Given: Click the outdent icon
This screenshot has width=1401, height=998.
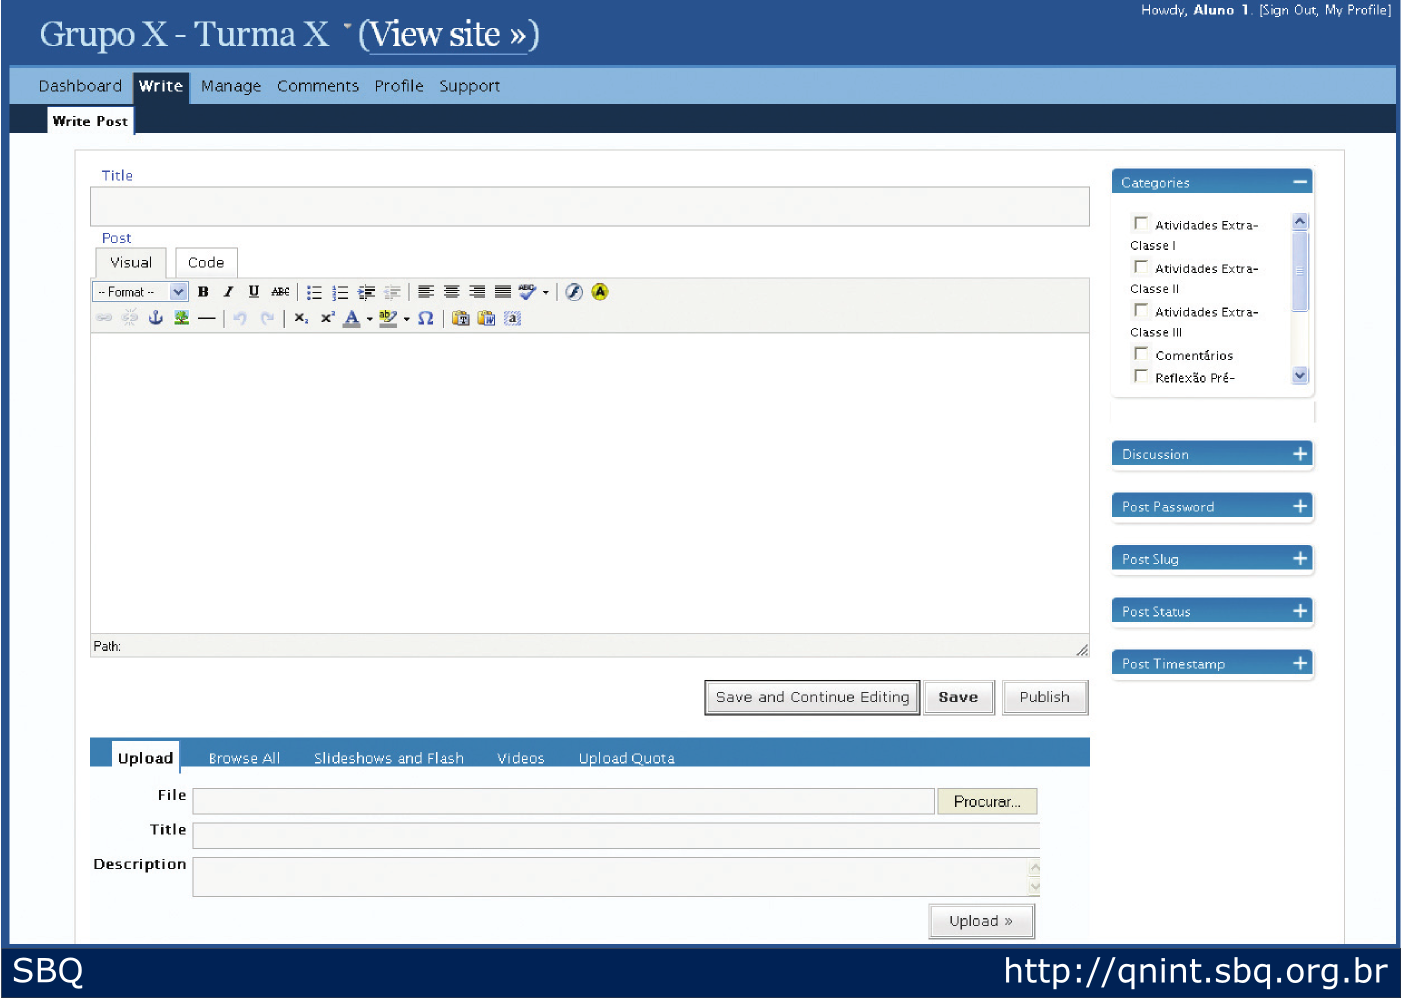Looking at the screenshot, I should pos(392,292).
